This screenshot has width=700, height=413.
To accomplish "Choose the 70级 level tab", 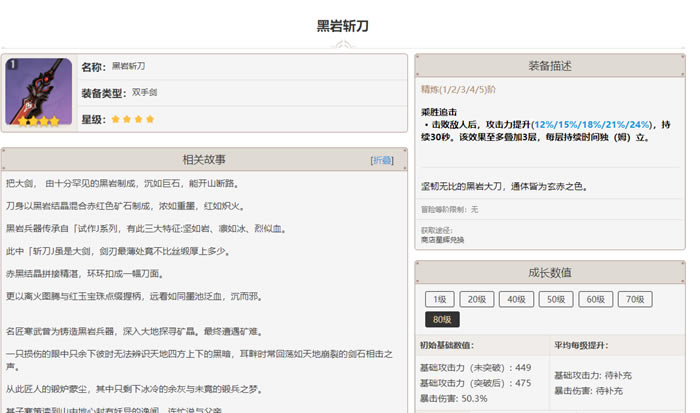I will point(633,299).
